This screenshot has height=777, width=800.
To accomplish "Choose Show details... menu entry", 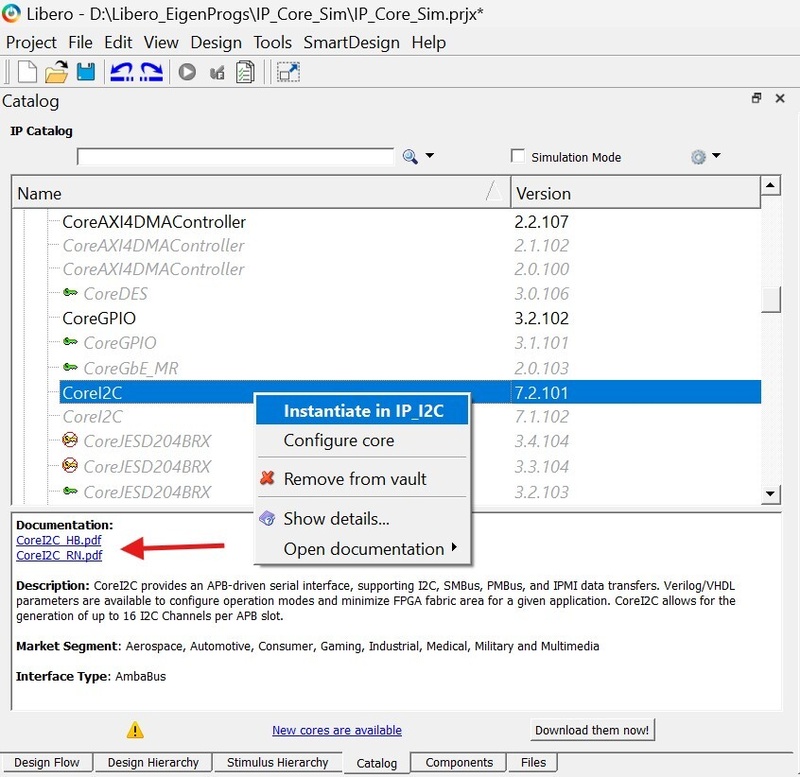I will click(x=362, y=518).
